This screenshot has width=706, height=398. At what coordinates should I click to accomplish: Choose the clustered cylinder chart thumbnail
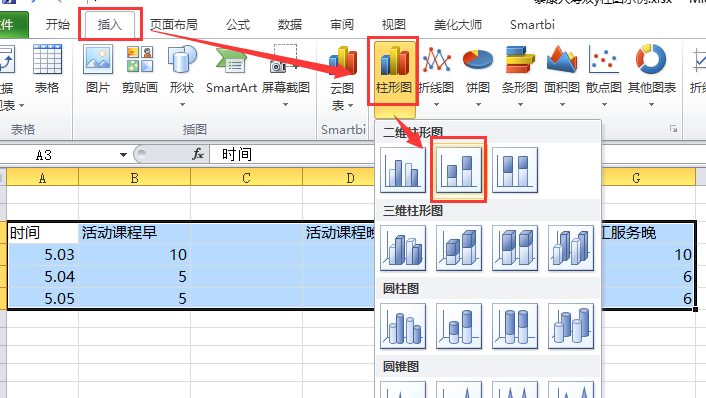tap(403, 326)
